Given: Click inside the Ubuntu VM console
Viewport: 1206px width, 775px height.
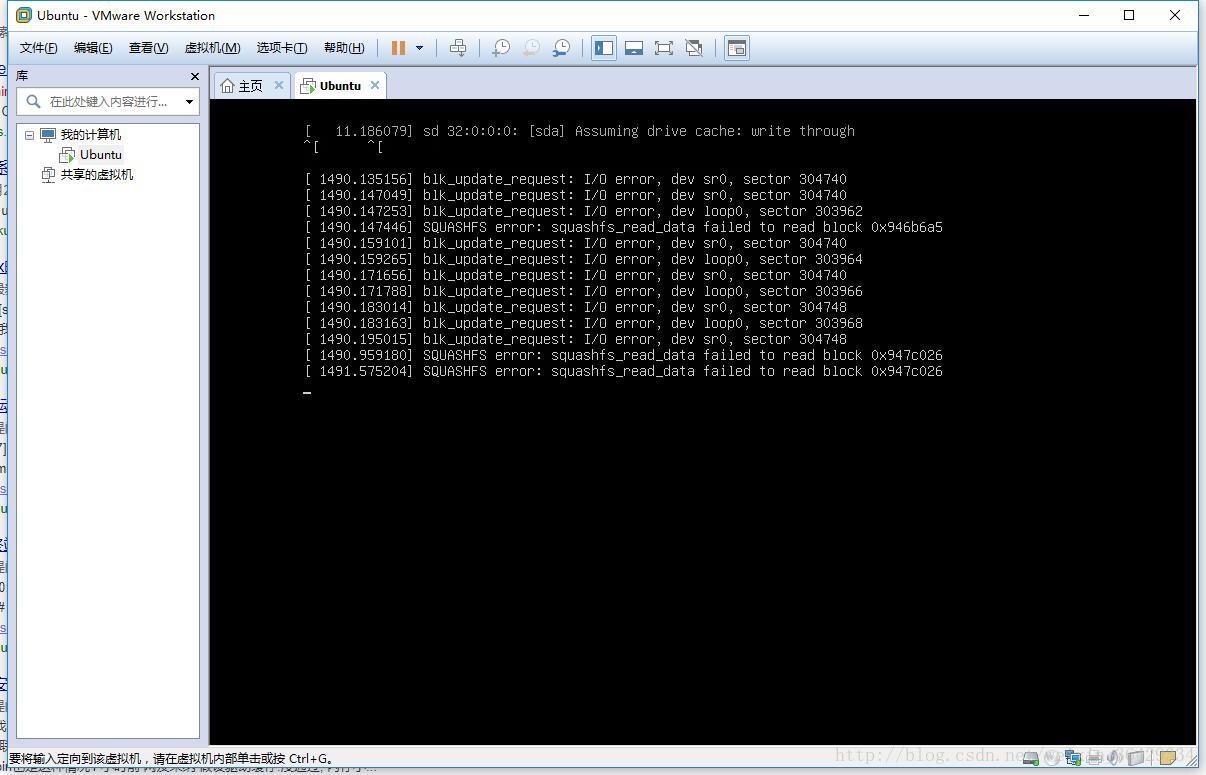Looking at the screenshot, I should (702, 420).
